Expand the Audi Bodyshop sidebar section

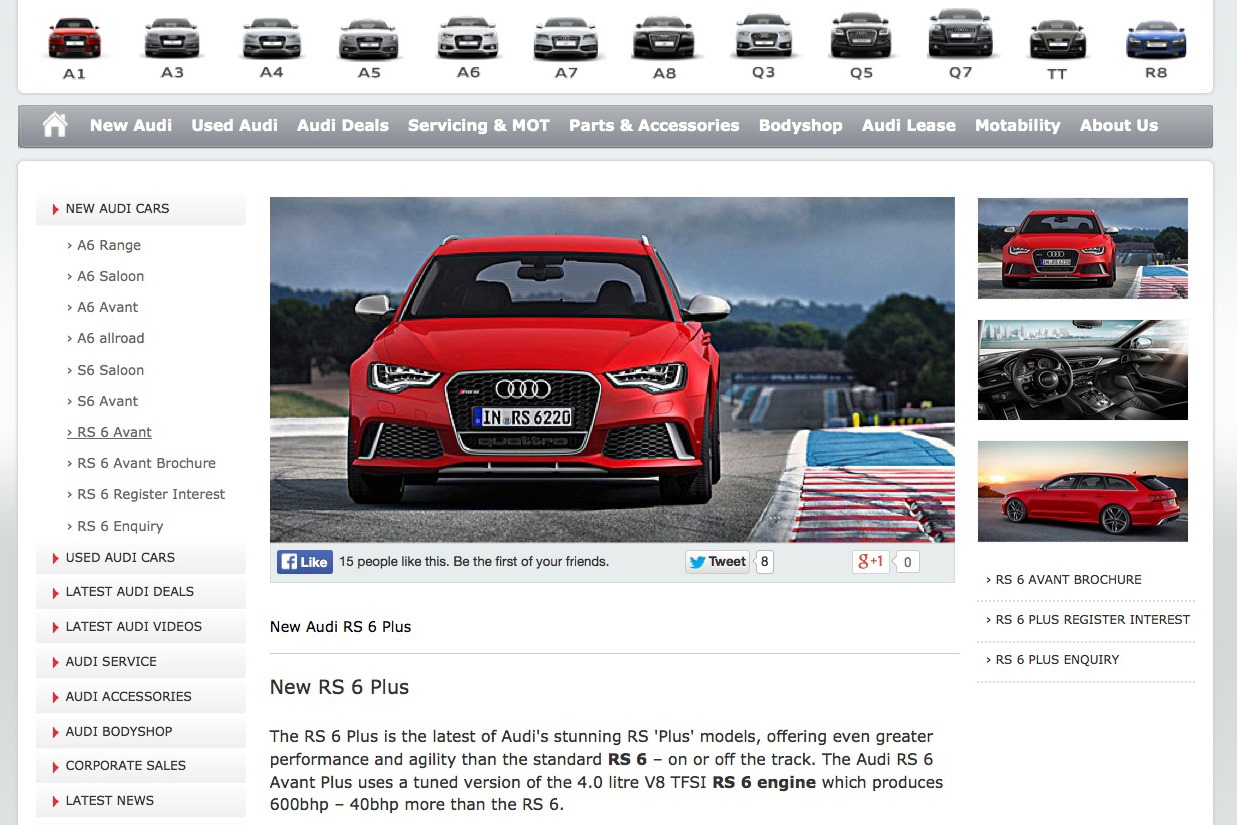(140, 732)
